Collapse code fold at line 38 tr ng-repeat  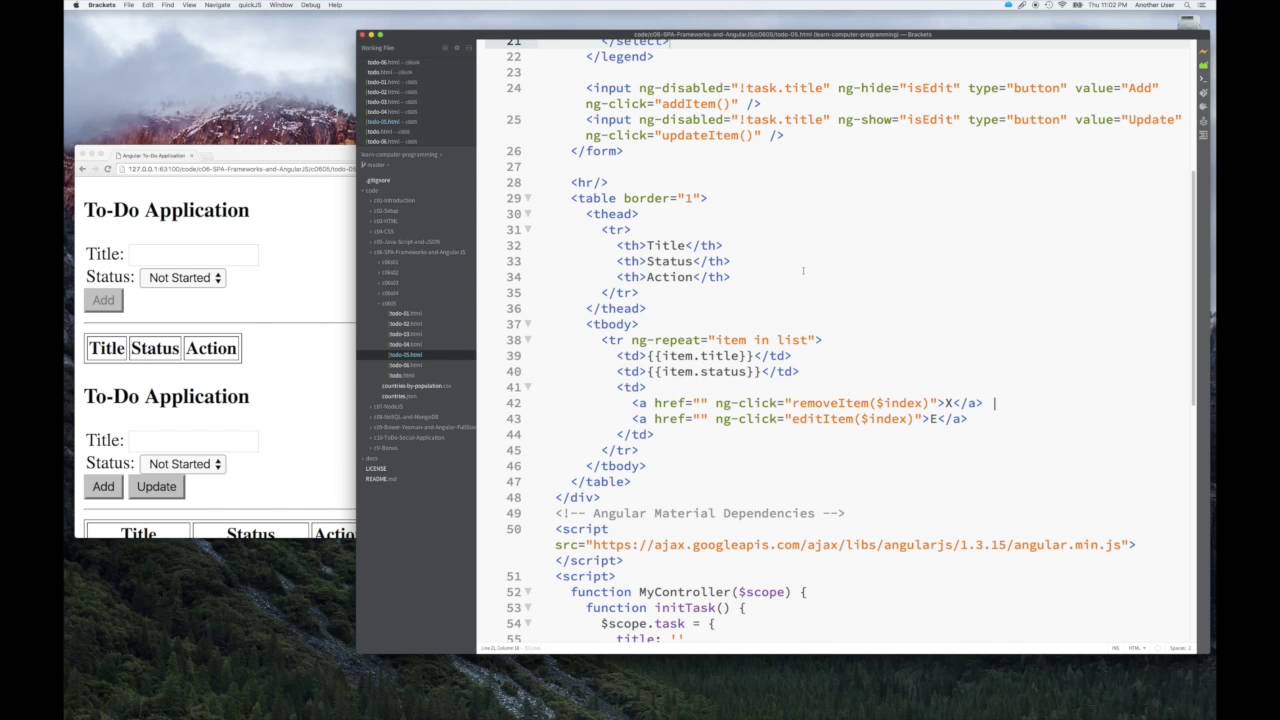click(x=529, y=340)
